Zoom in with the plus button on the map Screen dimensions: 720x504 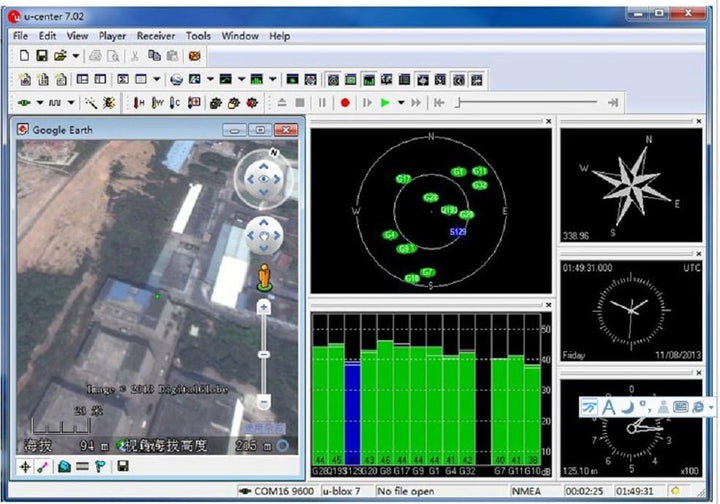click(264, 308)
